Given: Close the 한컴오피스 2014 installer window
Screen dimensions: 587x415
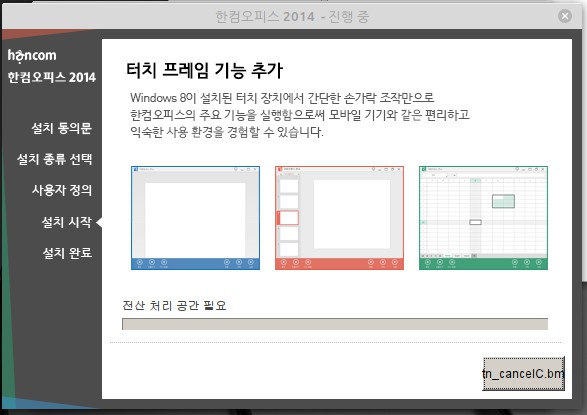Looking at the screenshot, I should [x=565, y=16].
